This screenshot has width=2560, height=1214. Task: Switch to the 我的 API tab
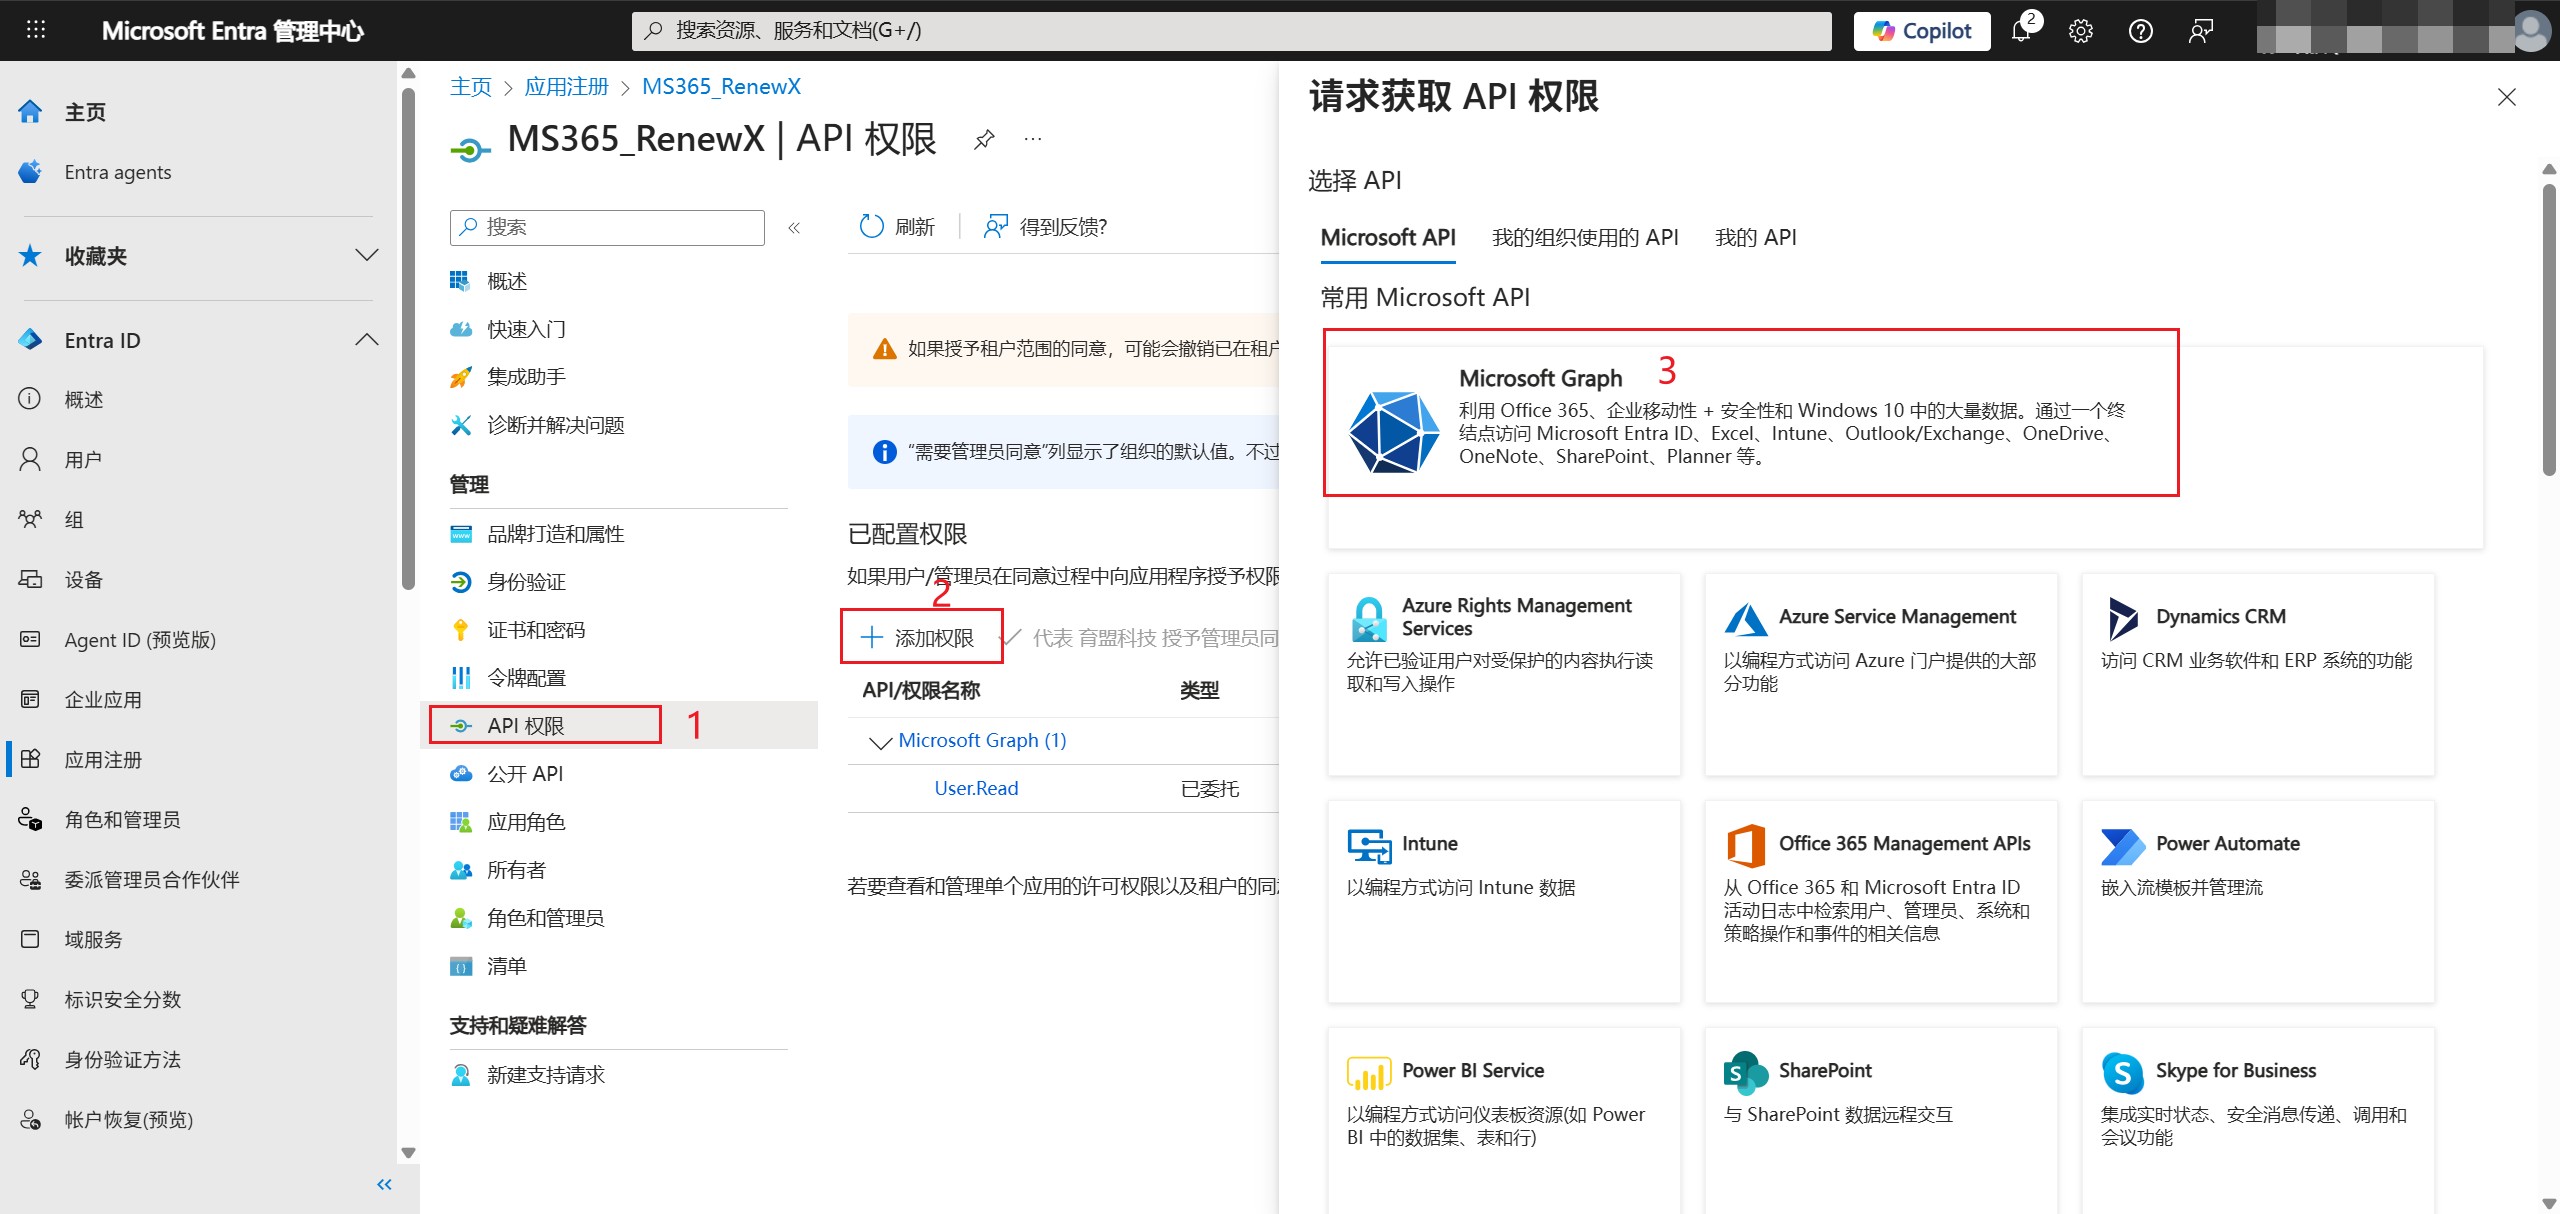(1756, 238)
